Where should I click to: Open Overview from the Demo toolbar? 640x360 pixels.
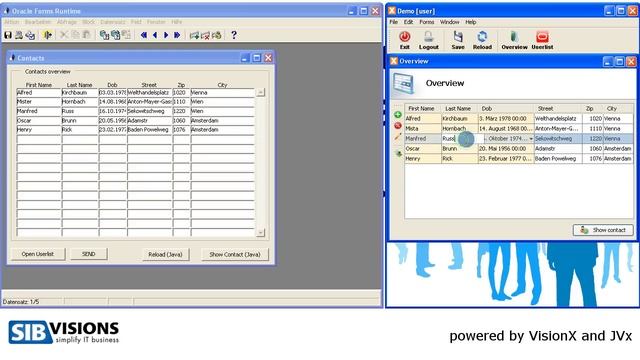pos(514,40)
